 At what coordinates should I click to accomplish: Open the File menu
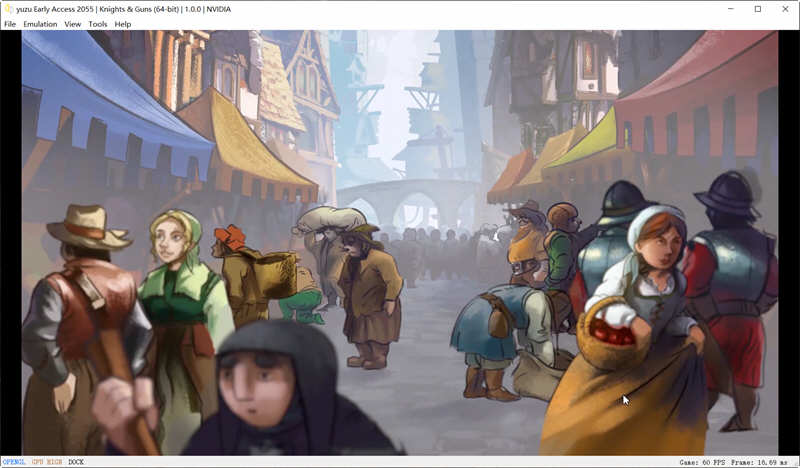coord(10,24)
